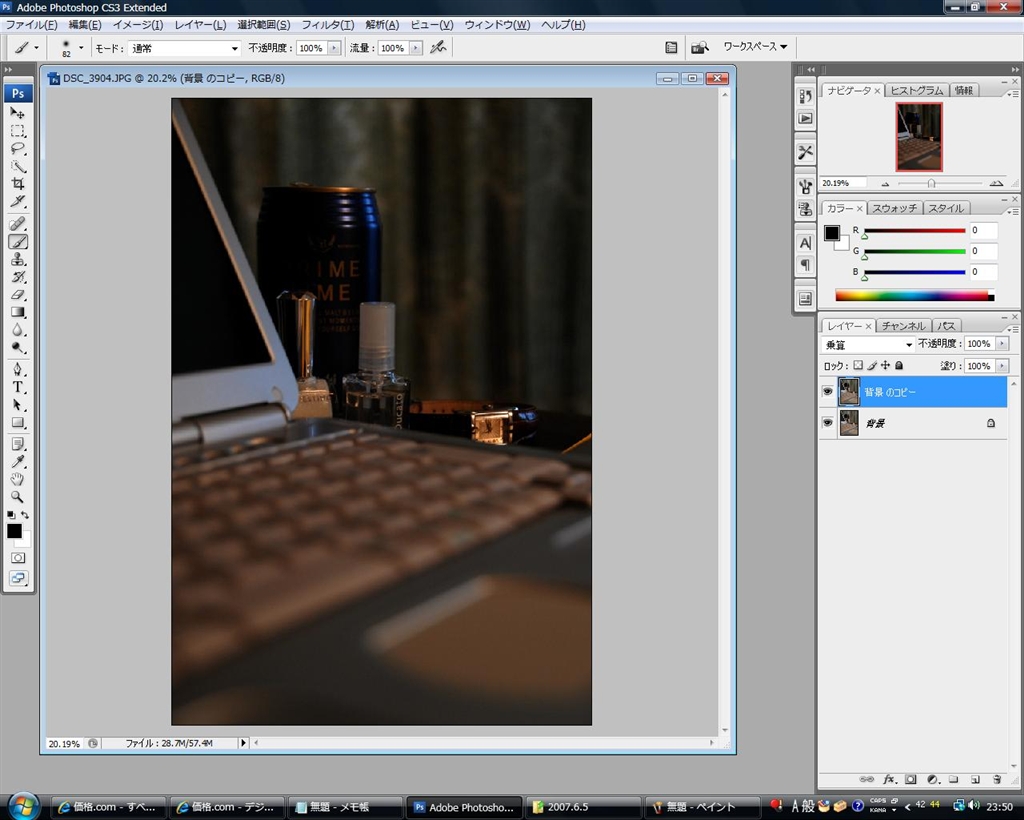Hide the 背景 のコピー layer
The image size is (1024, 820).
[827, 392]
